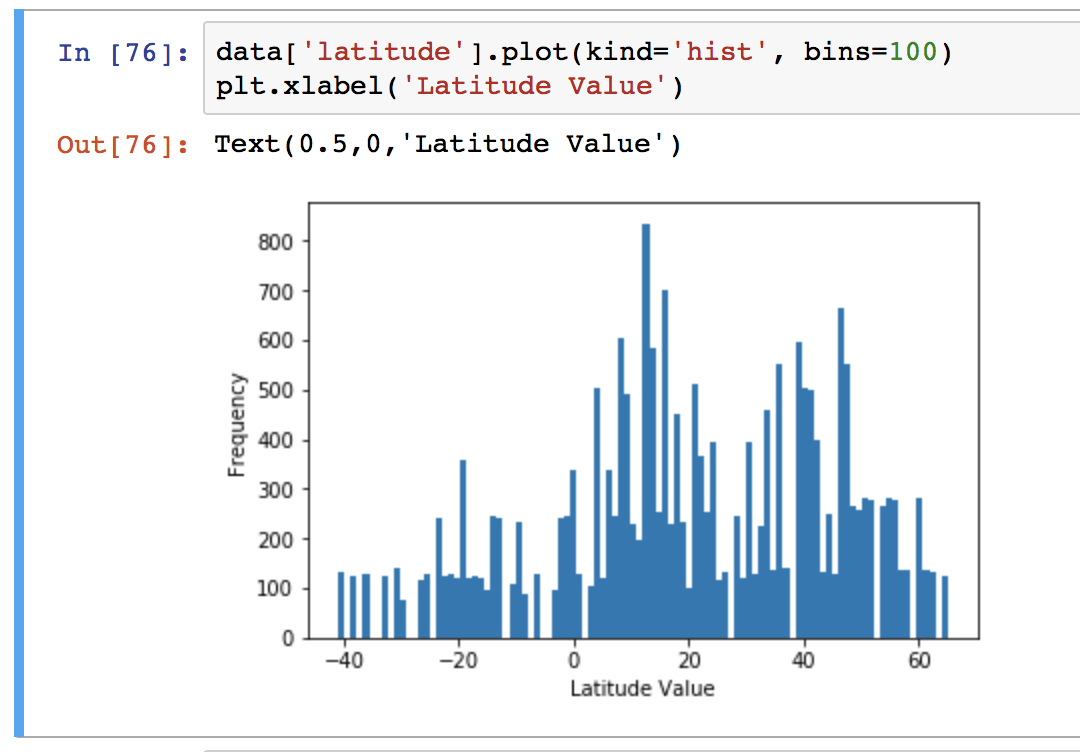This screenshot has width=1080, height=752.
Task: Click the 0 tick on the x-axis
Action: [x=573, y=659]
